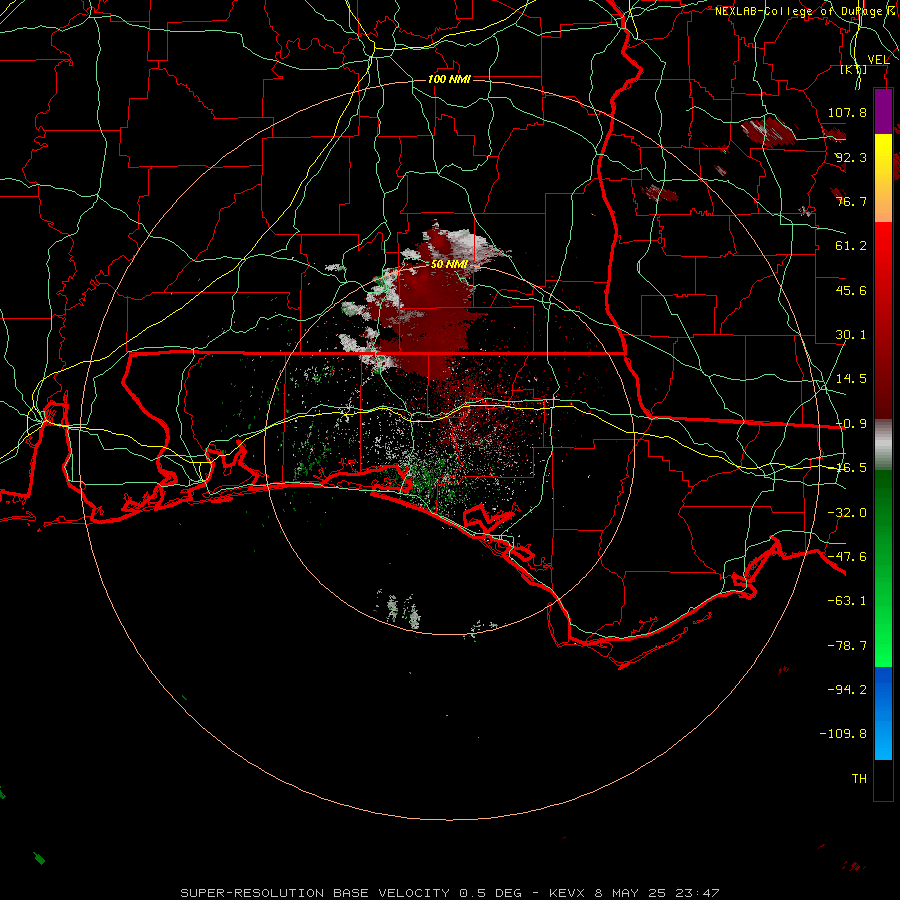Select the -63.1 velocity scale value
The height and width of the screenshot is (900, 900).
847,601
